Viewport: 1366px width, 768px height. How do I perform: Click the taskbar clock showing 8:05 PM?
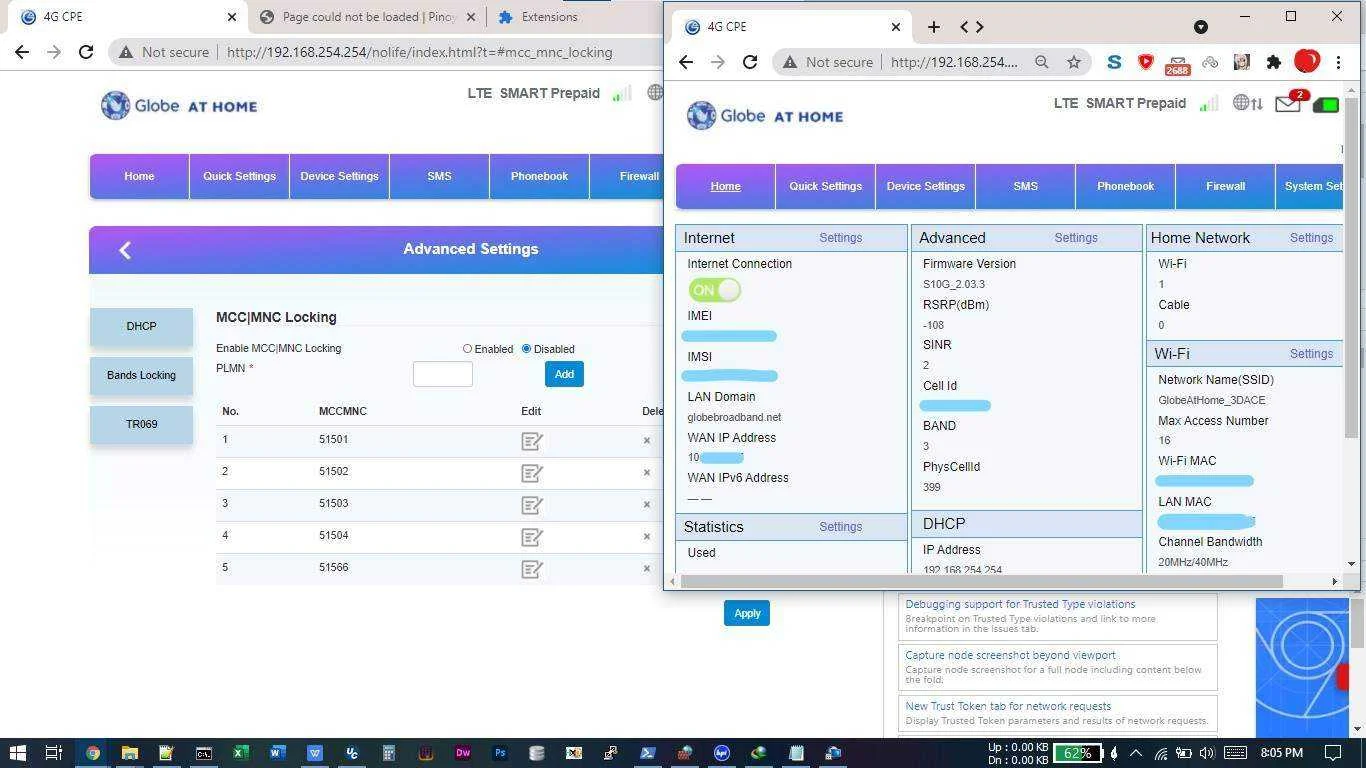1281,753
